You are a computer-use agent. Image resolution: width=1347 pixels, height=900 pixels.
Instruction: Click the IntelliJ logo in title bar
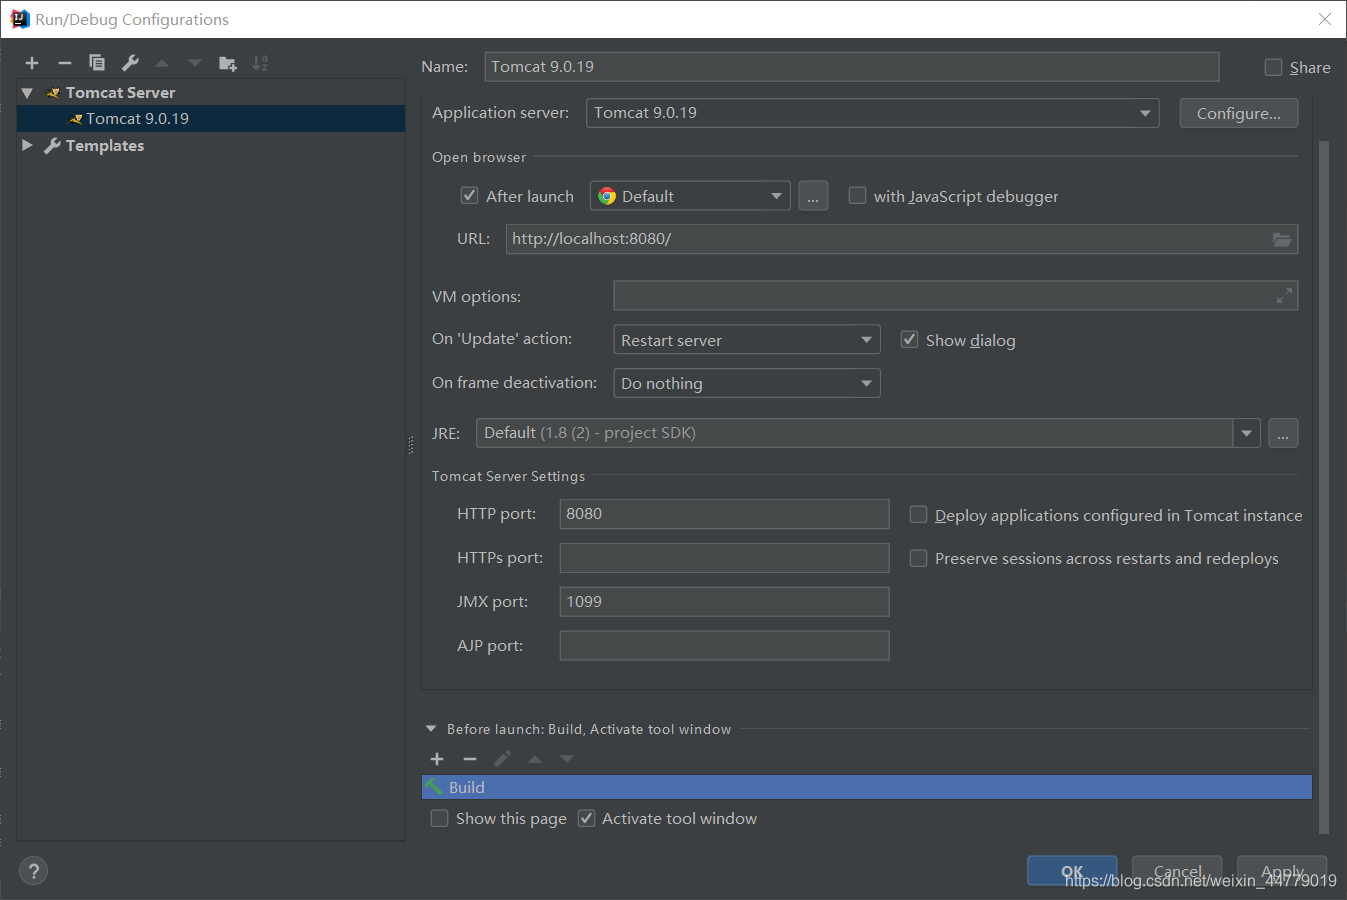[x=19, y=19]
